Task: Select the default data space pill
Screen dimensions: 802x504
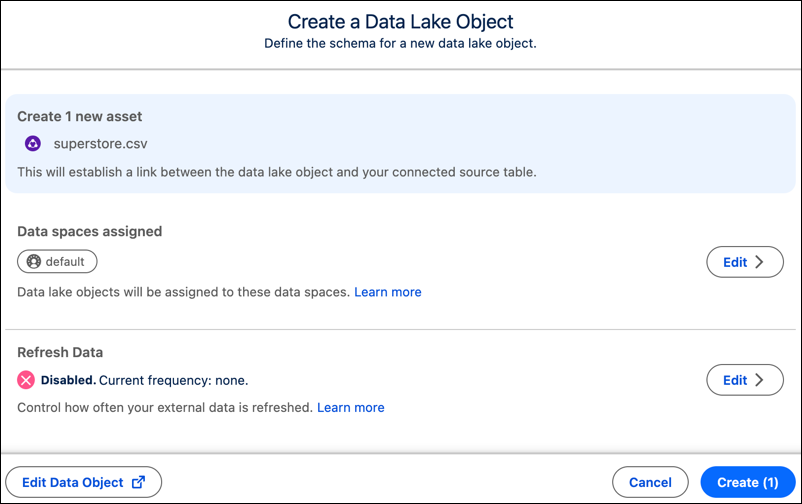Action: (57, 261)
